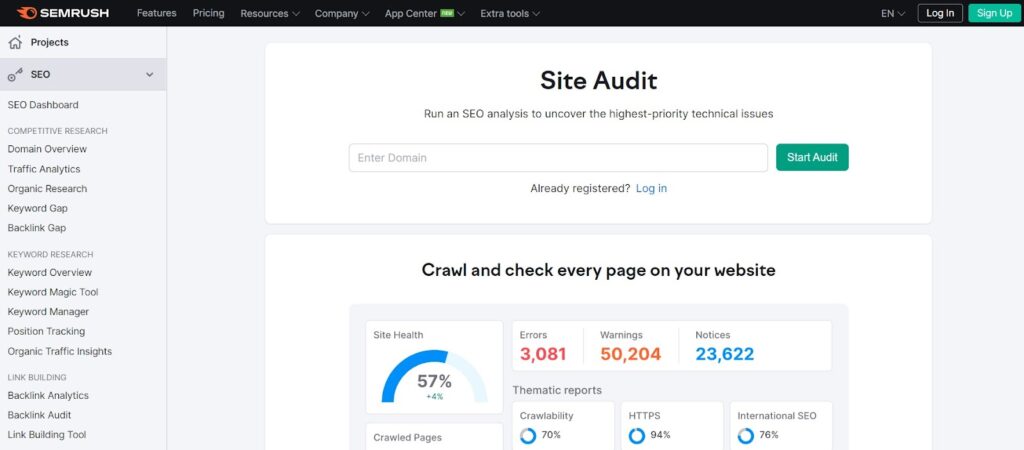Collapse the SEO sidebar section chevron
Image resolution: width=1024 pixels, height=450 pixels.
click(150, 74)
